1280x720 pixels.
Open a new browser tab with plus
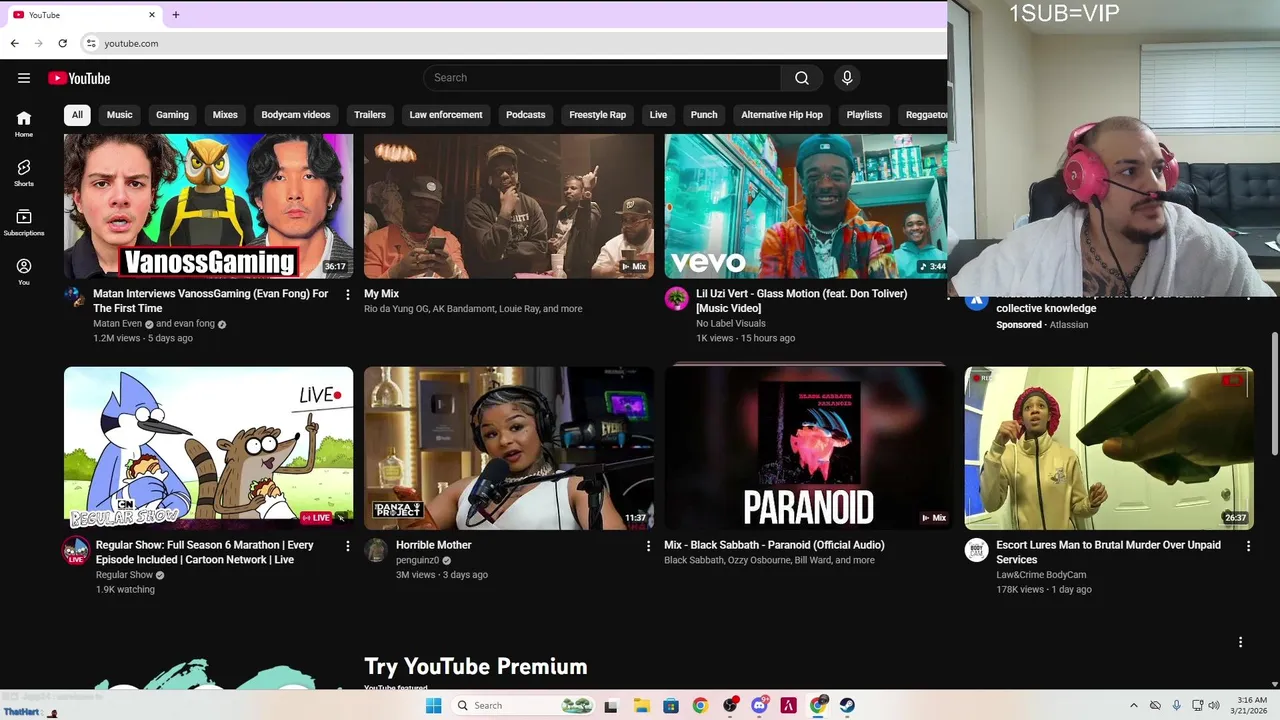(176, 15)
